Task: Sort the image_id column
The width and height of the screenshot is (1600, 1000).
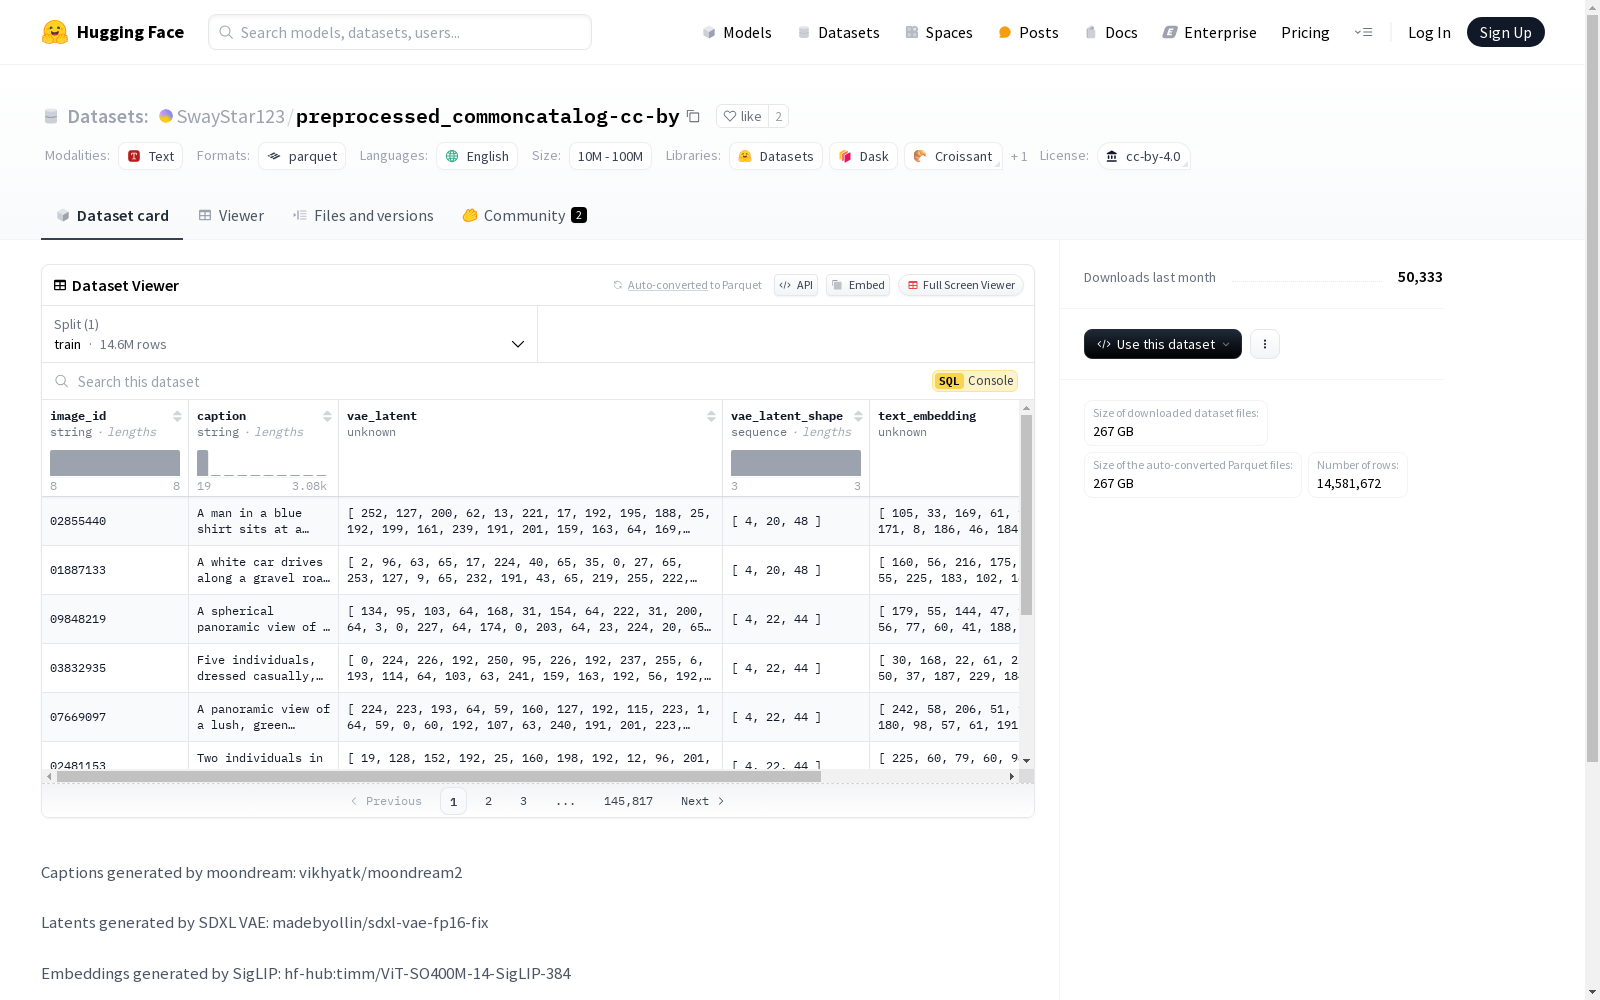Action: click(177, 416)
